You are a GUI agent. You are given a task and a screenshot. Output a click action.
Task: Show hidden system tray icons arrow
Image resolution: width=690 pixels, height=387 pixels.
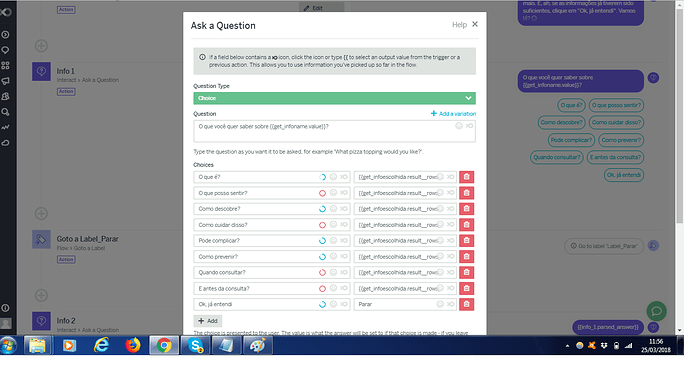[x=567, y=346]
